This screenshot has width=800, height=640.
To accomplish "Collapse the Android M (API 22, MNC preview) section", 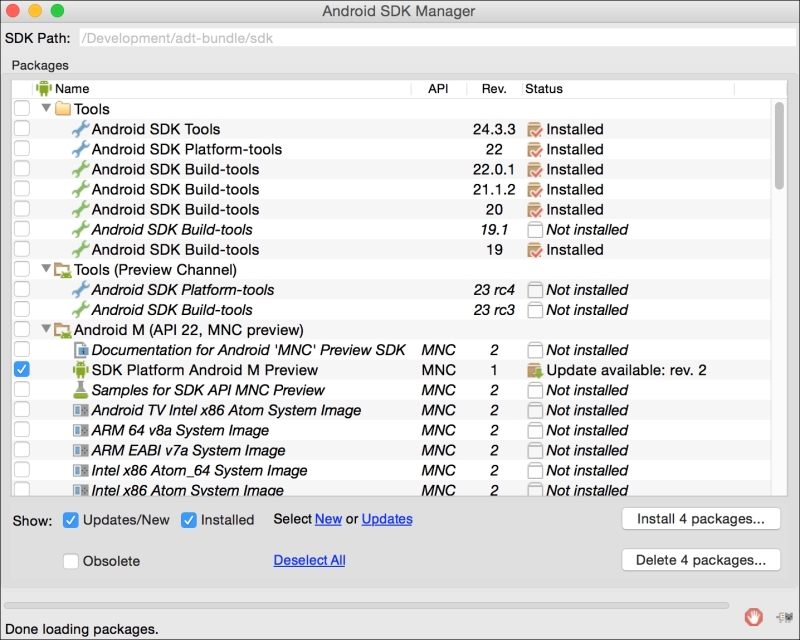I will coord(46,329).
